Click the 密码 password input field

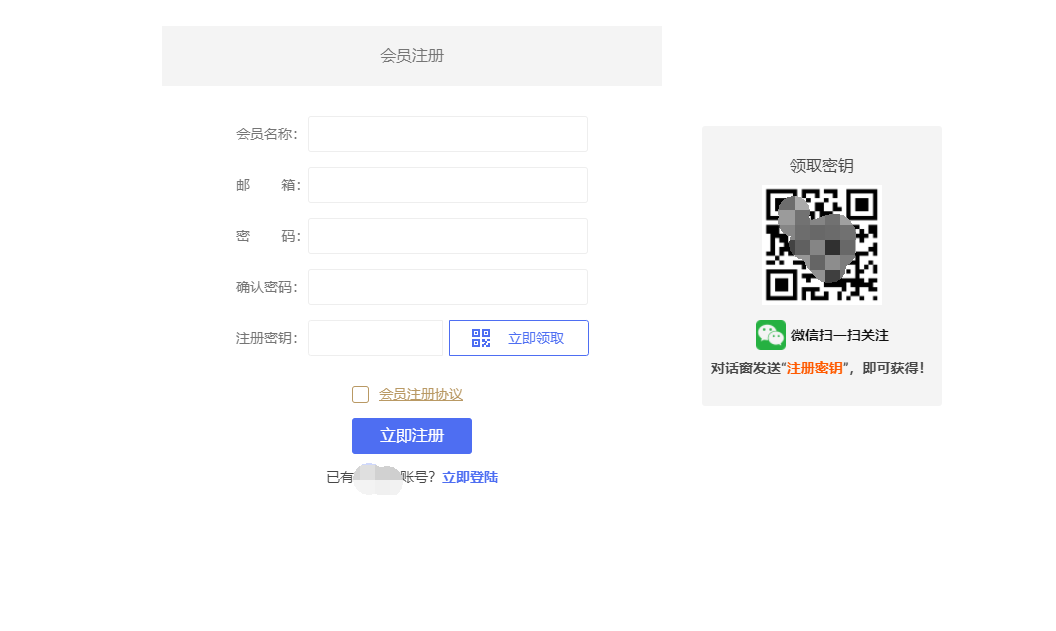[x=447, y=235]
